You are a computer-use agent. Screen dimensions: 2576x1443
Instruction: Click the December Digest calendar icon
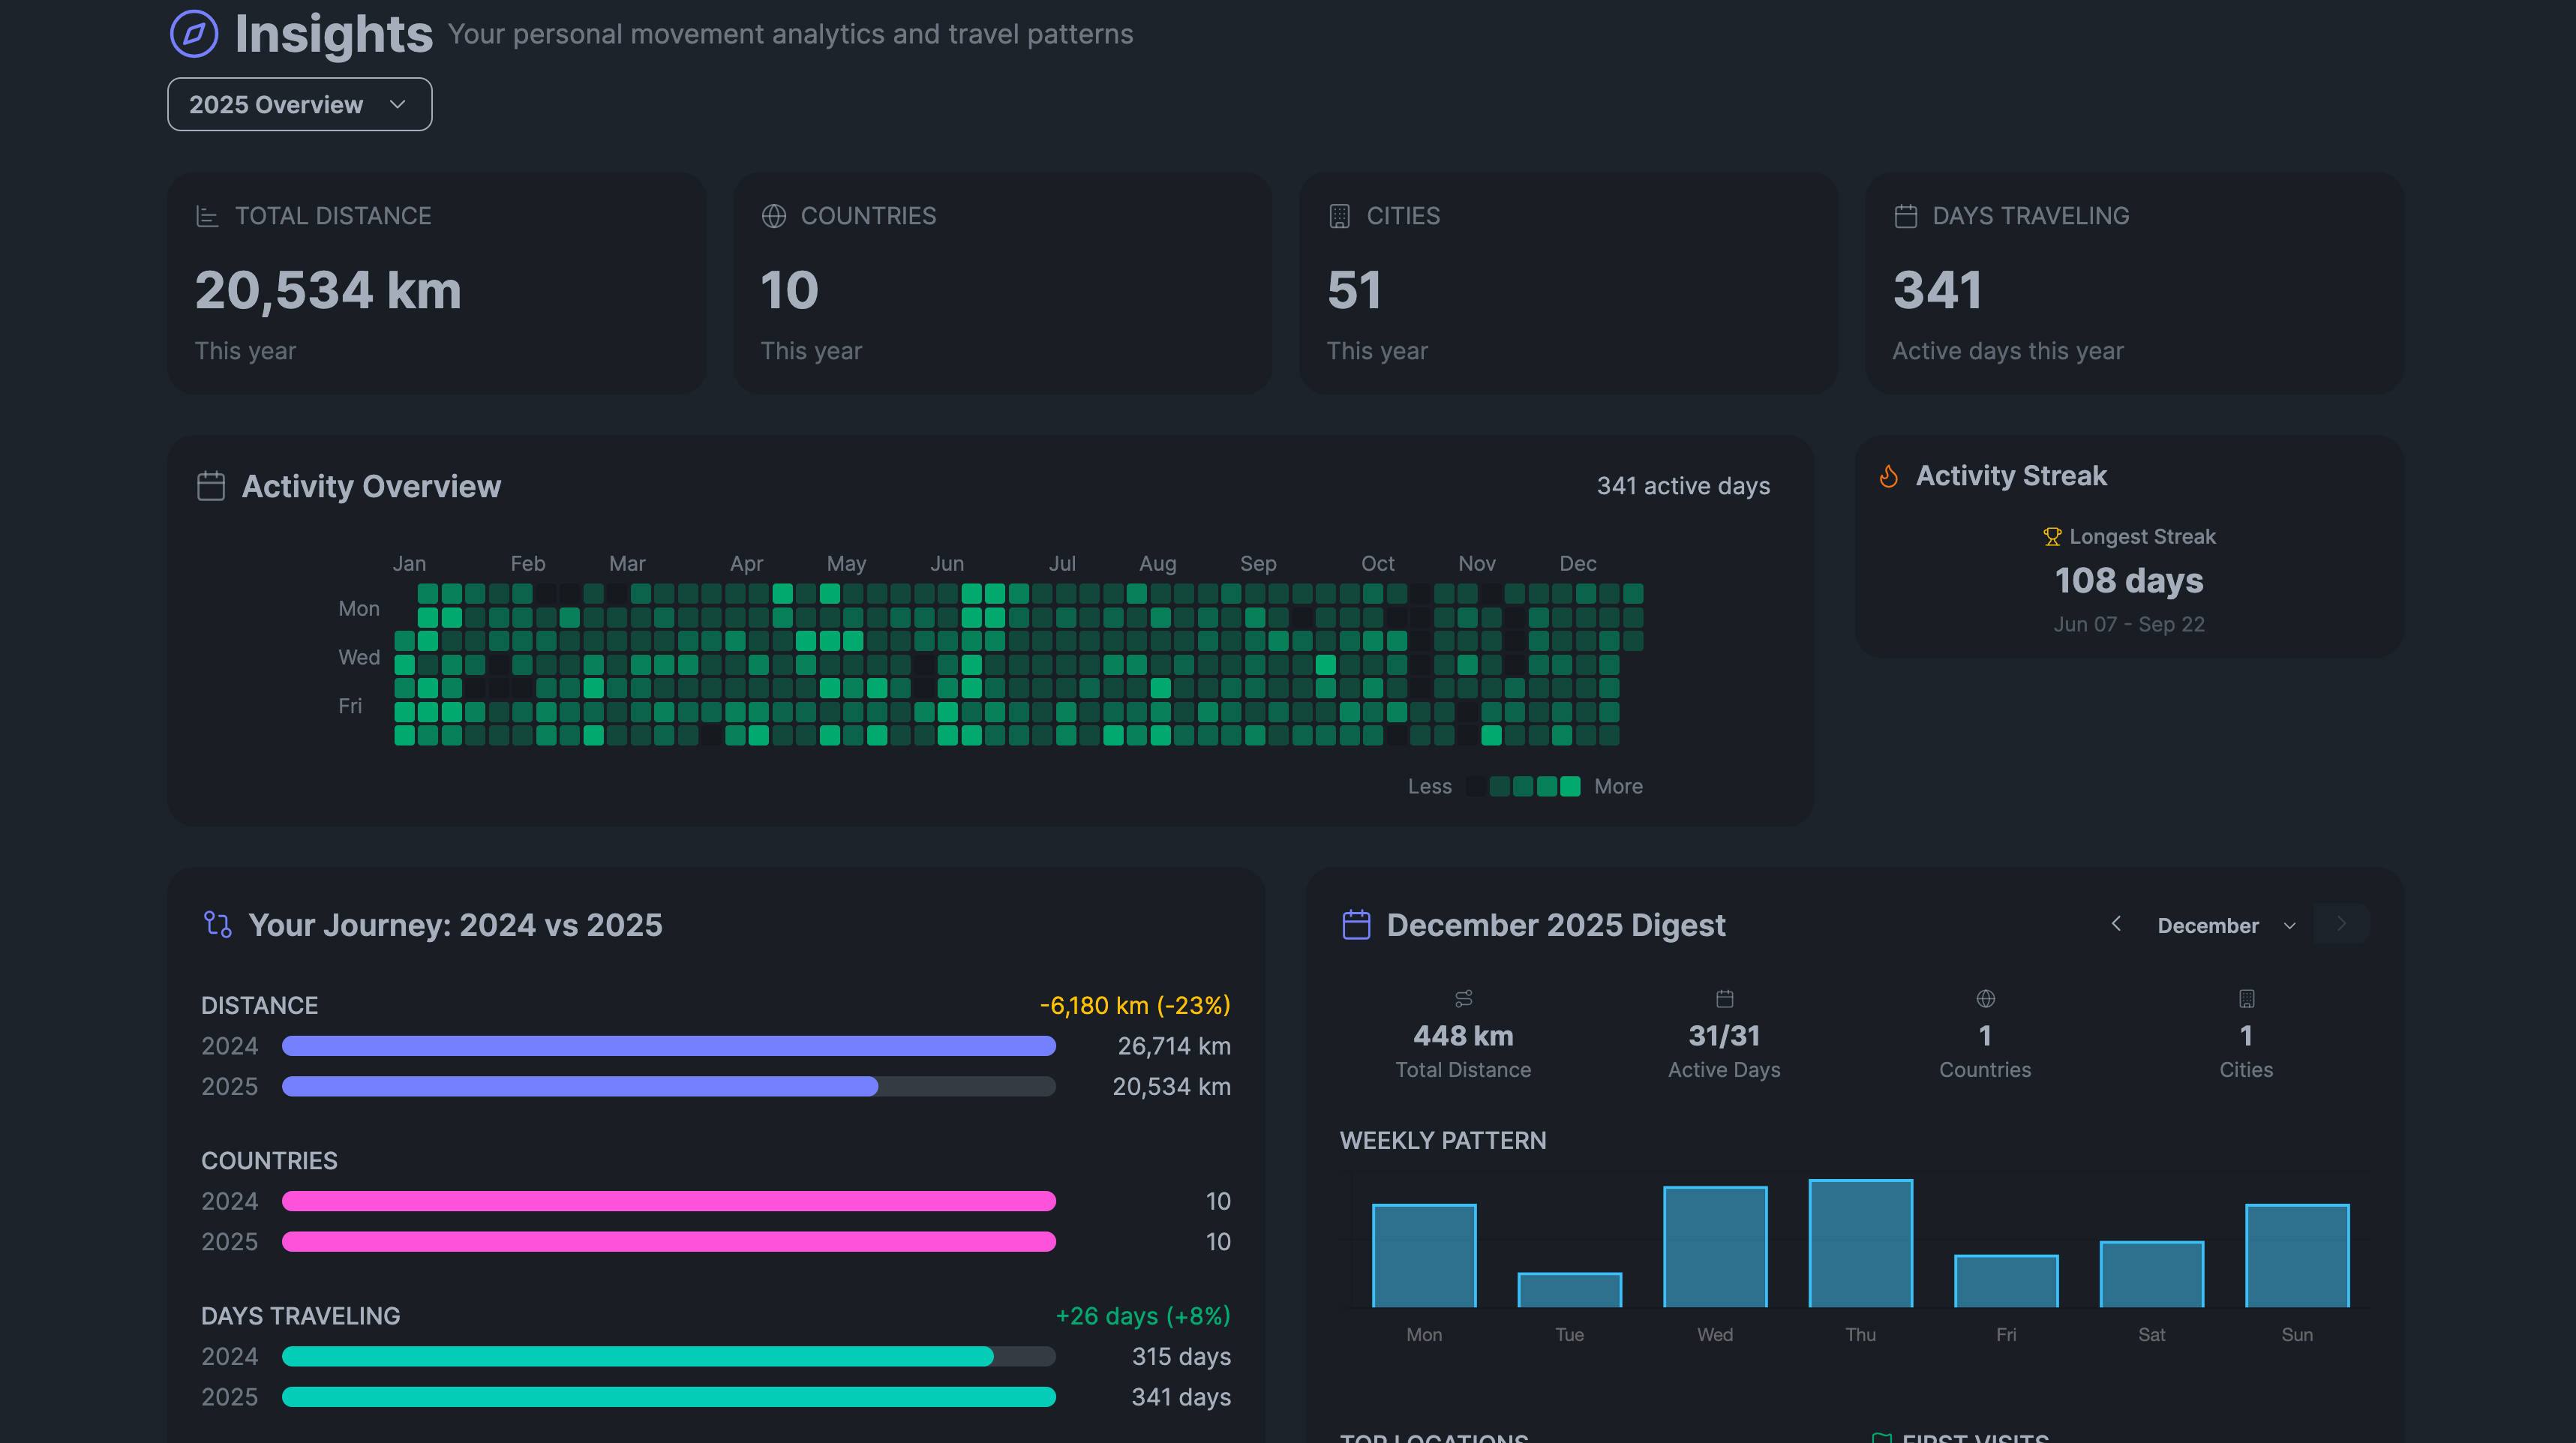click(x=1356, y=924)
